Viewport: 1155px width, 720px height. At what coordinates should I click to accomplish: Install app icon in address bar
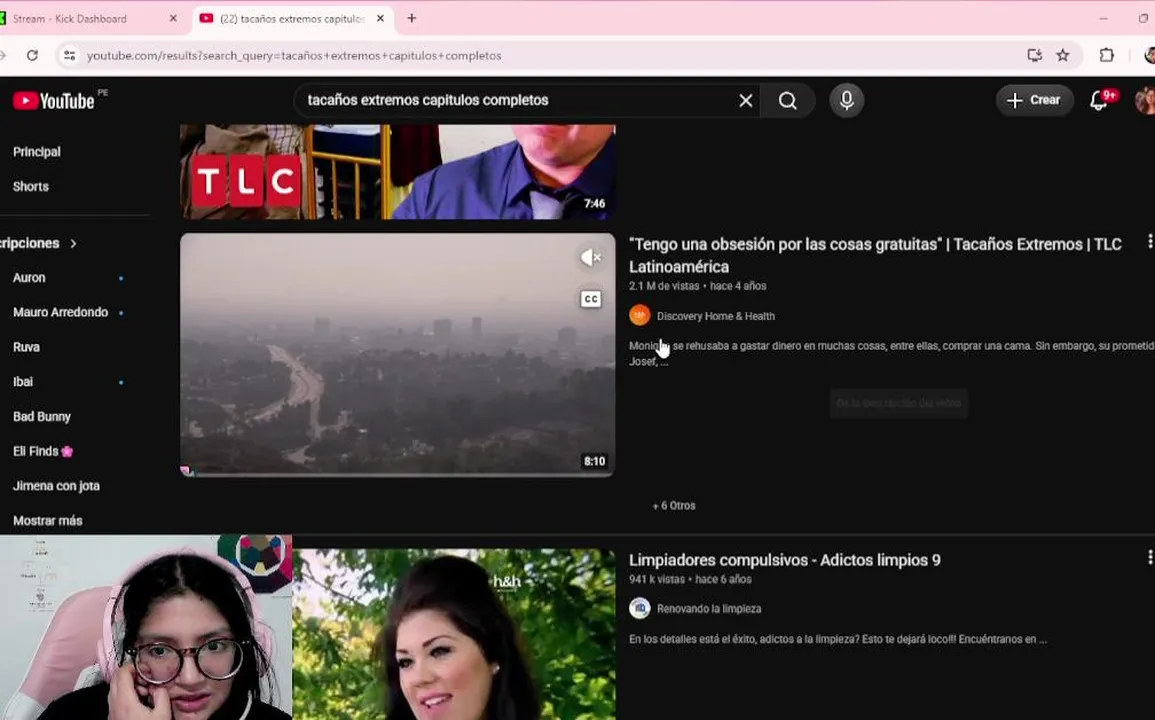(1034, 55)
